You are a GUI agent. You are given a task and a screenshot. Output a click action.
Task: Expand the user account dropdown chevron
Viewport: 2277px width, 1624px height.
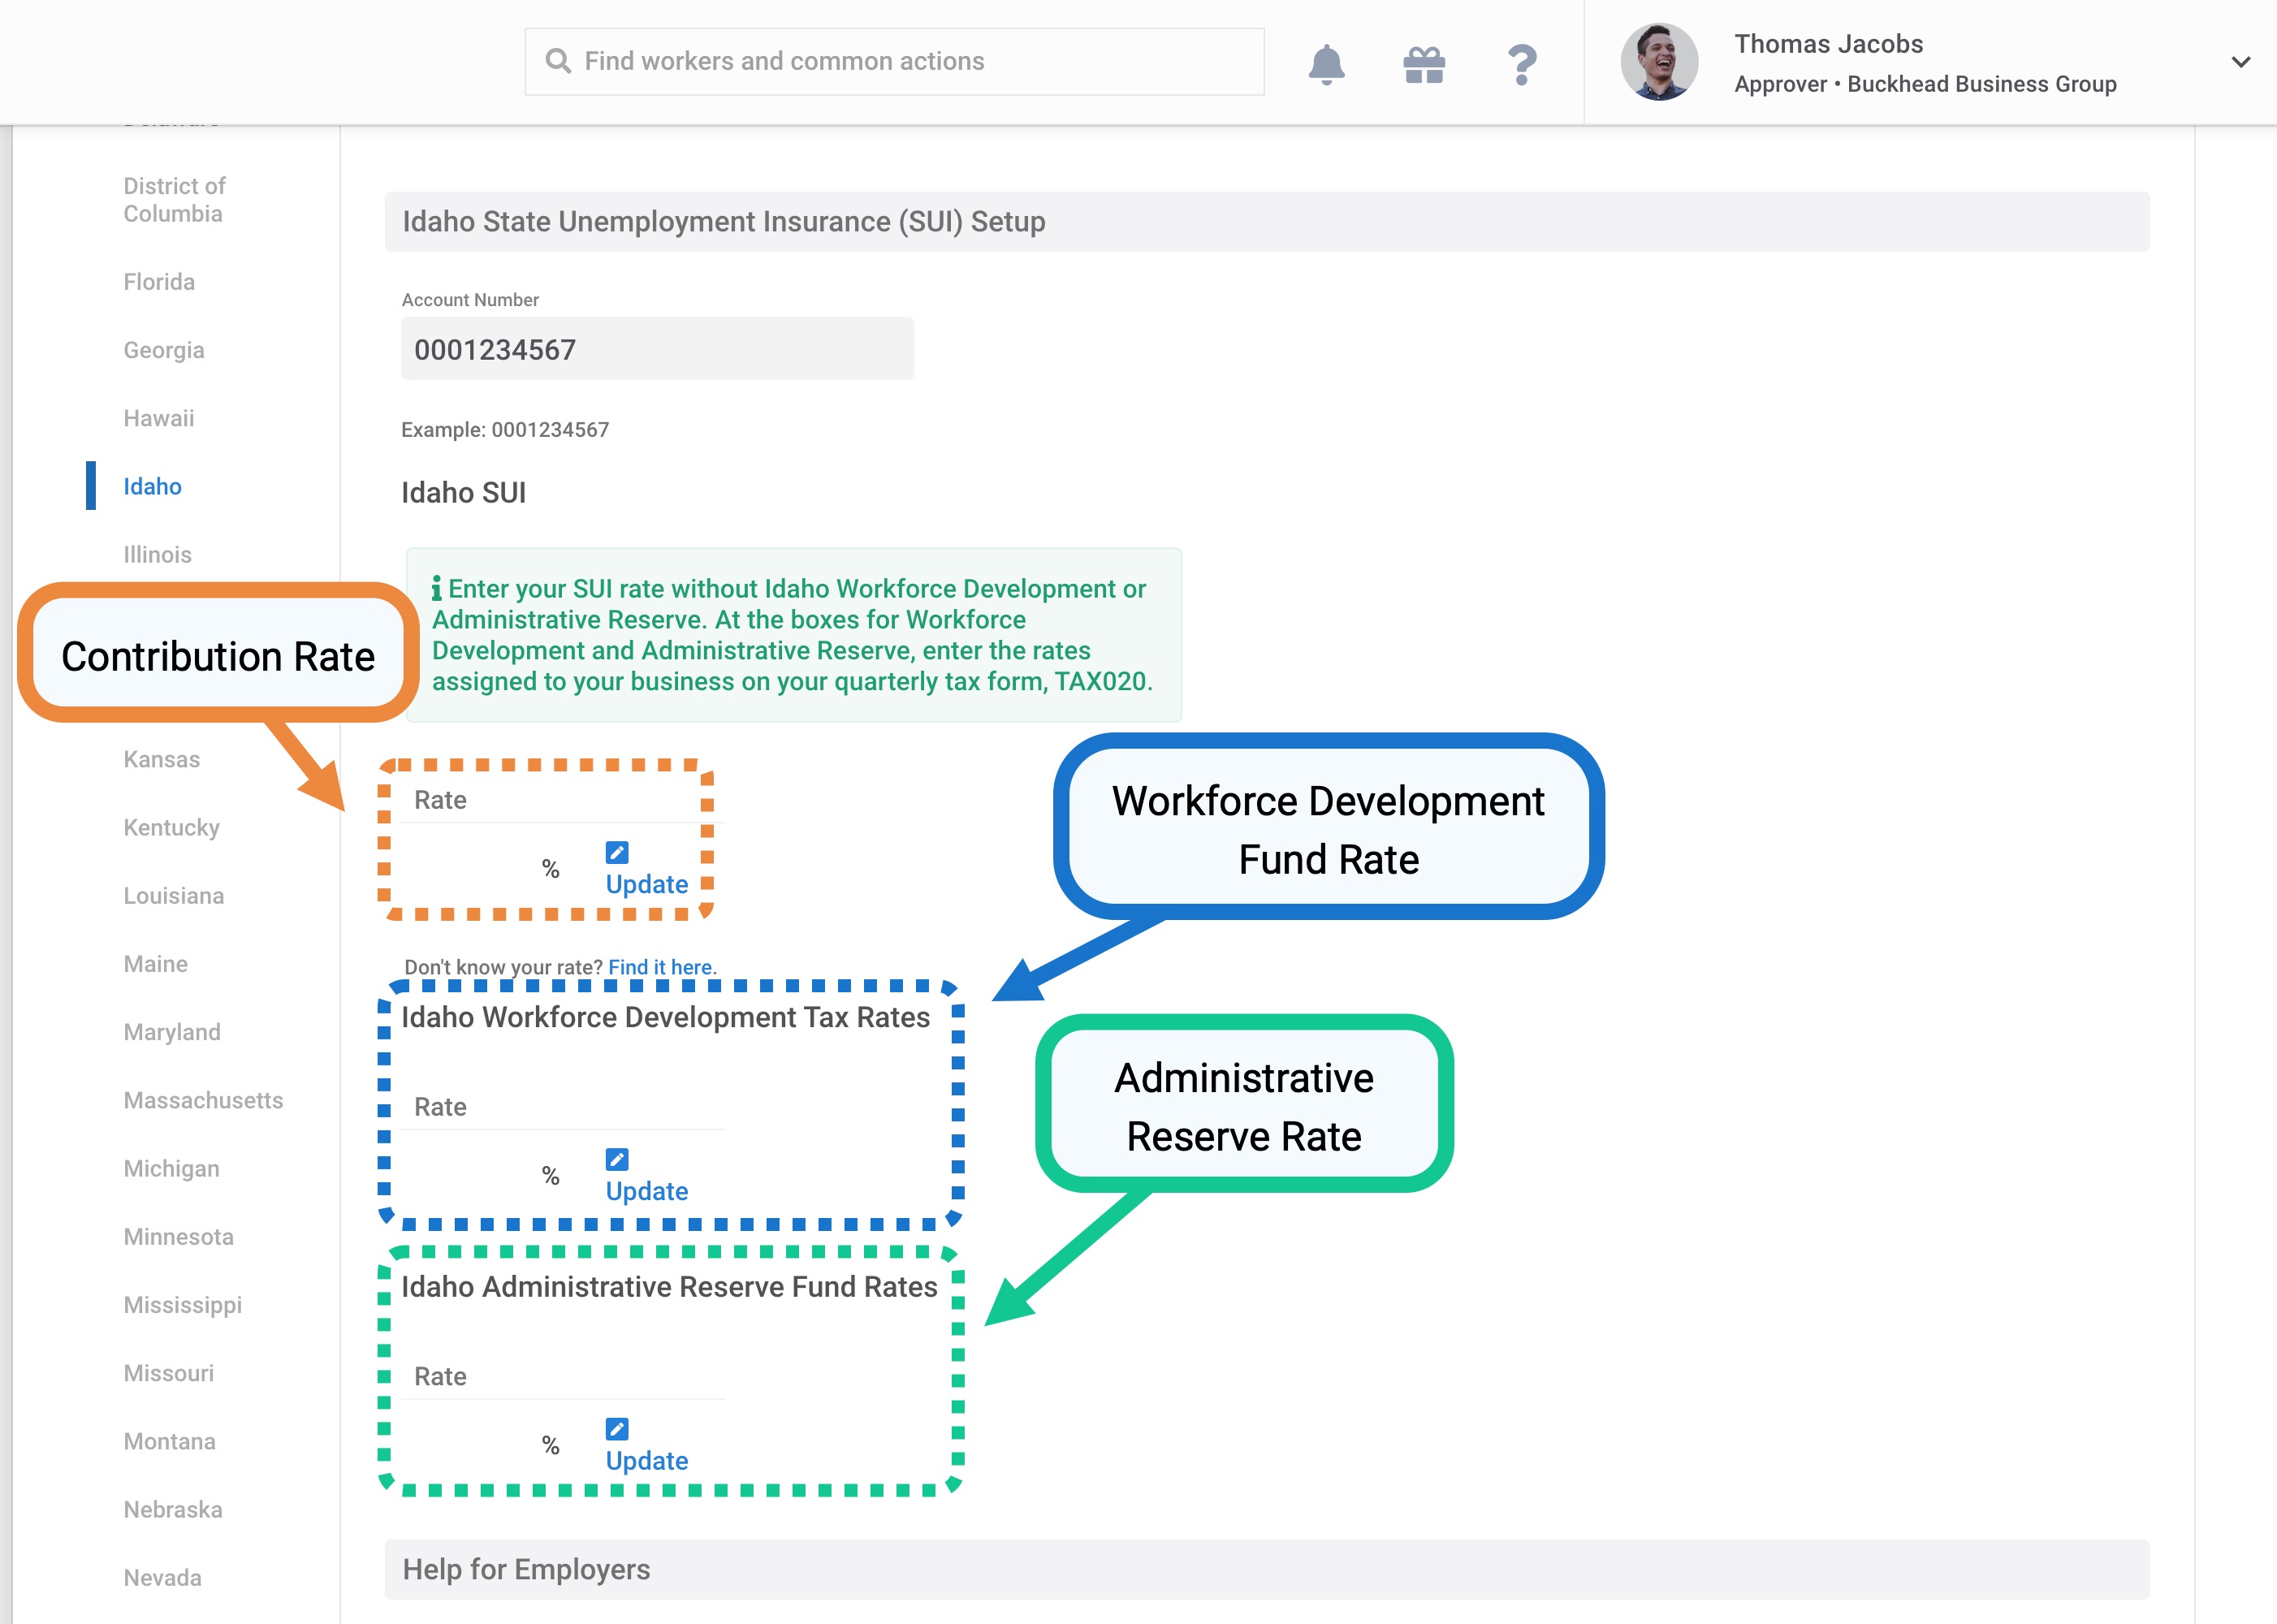tap(2240, 62)
